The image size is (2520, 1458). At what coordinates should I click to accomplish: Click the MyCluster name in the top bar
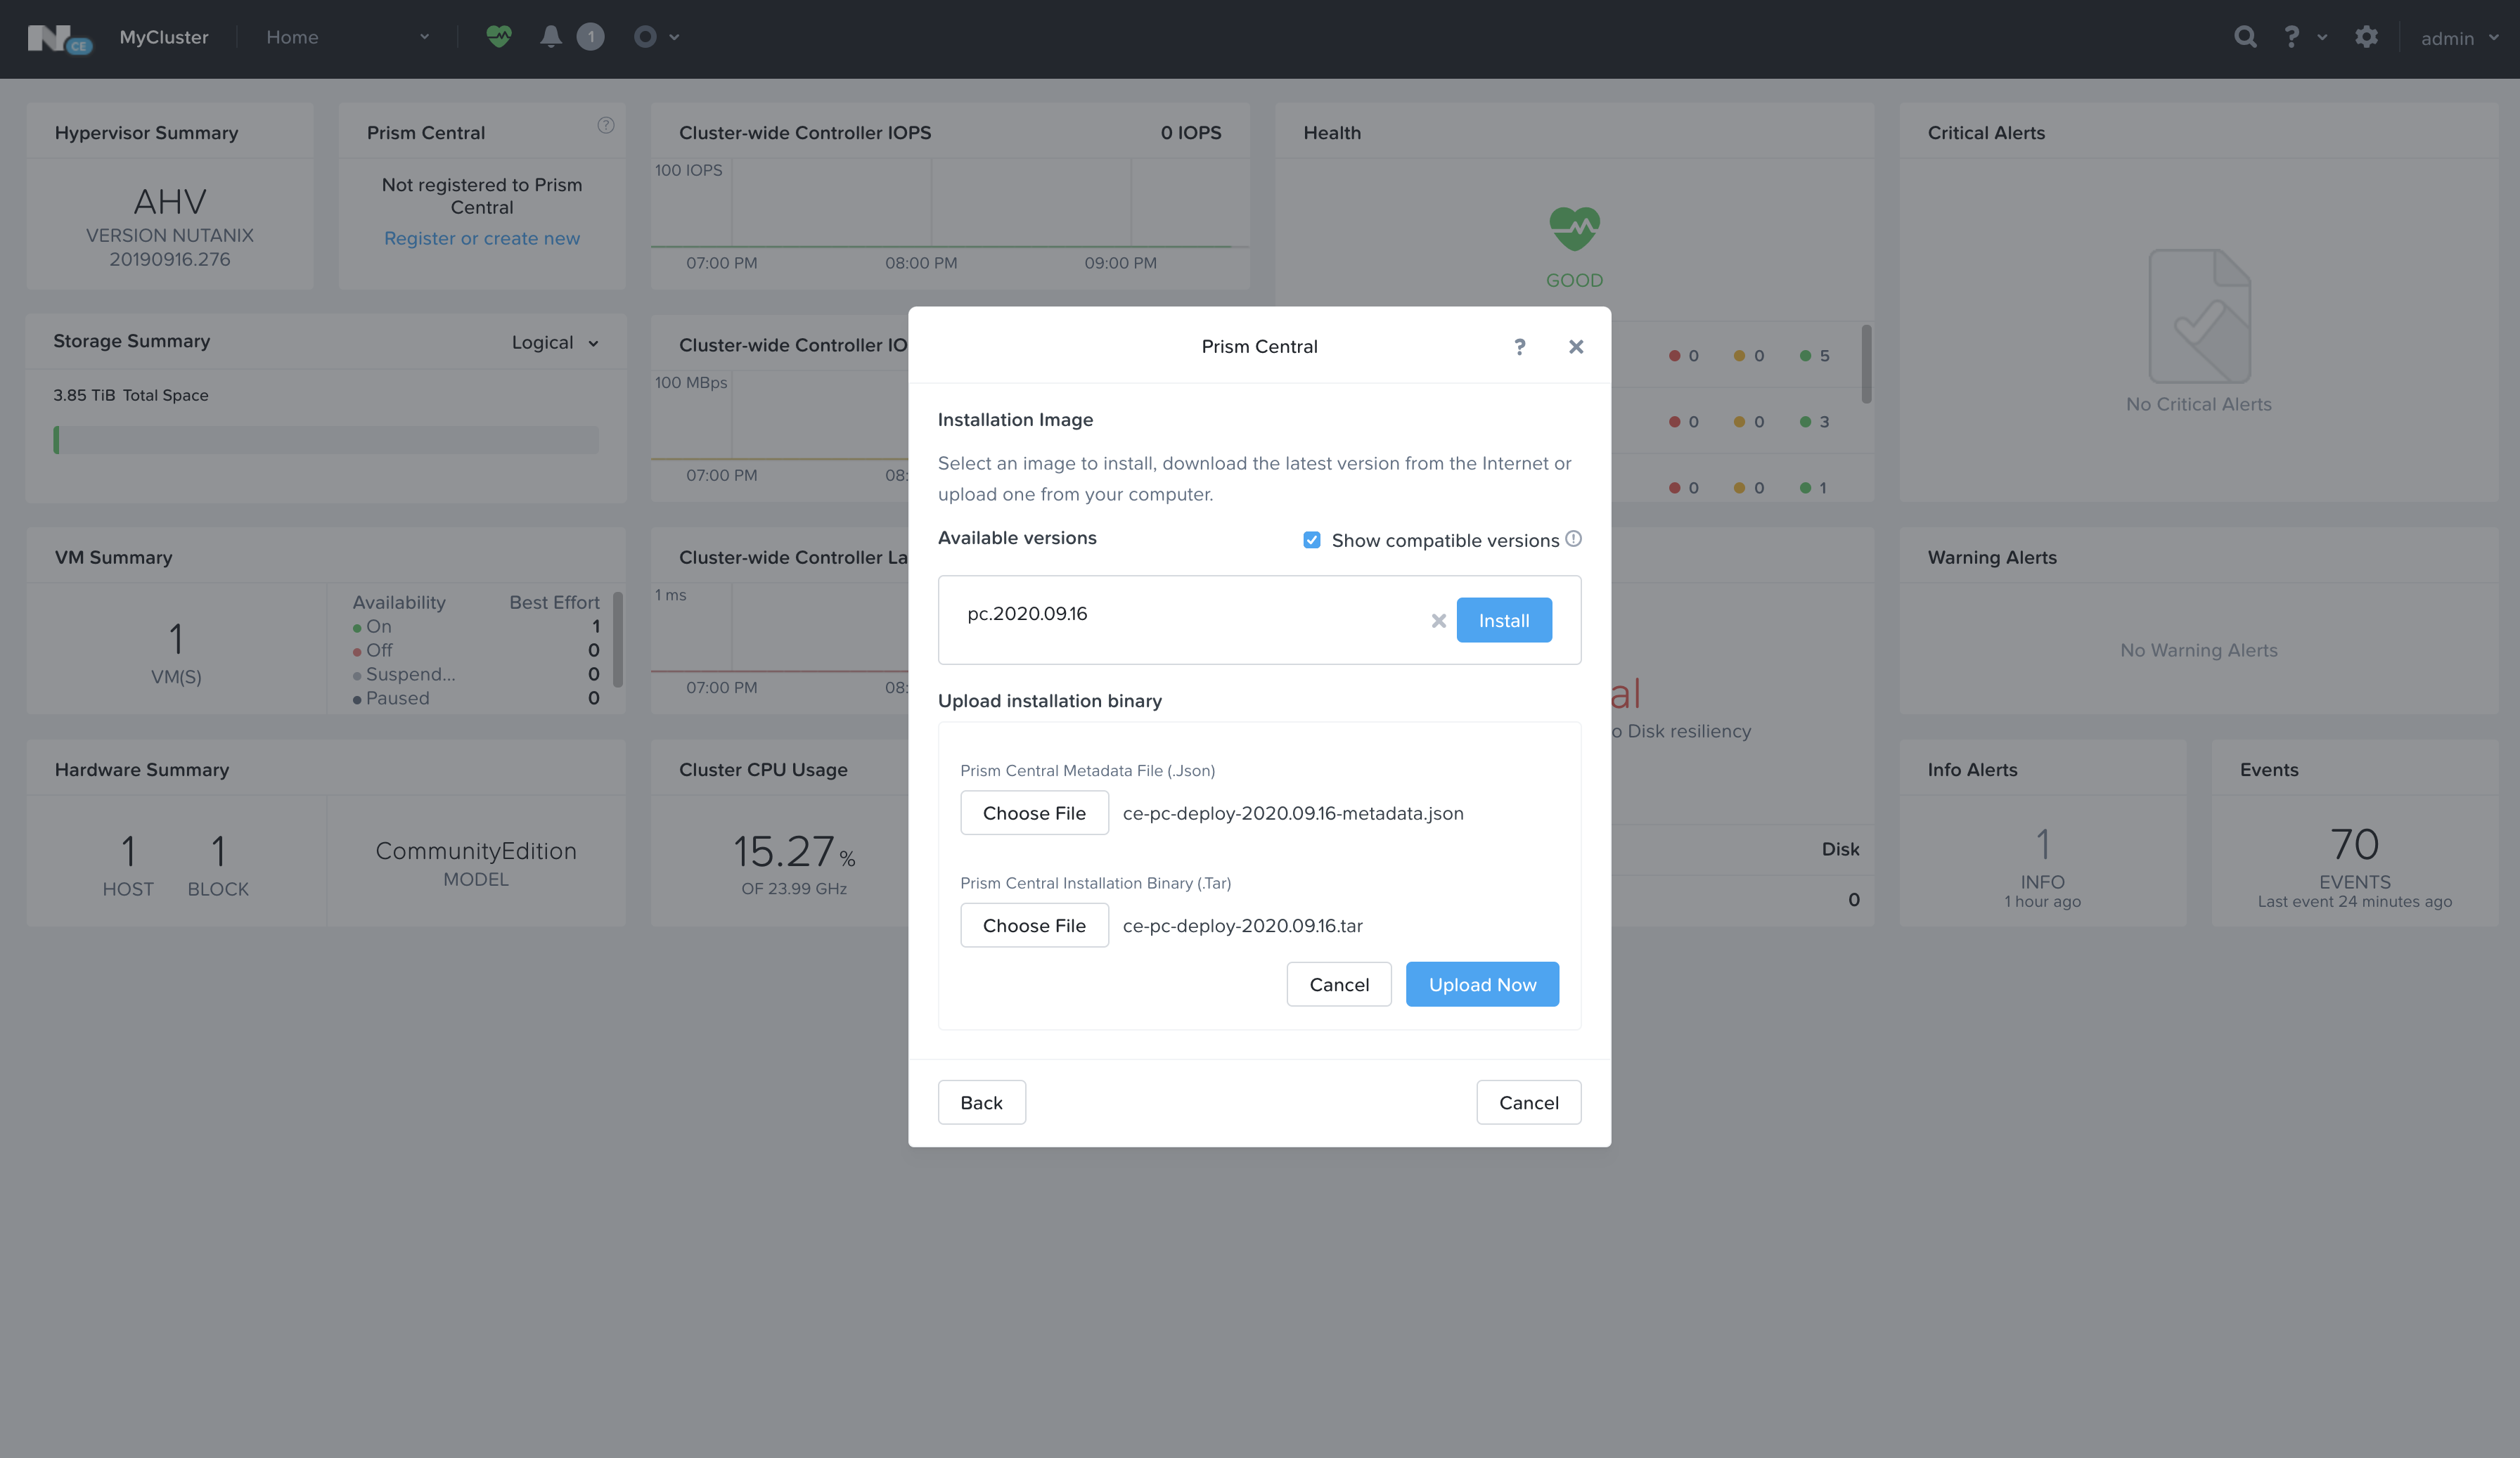[164, 37]
